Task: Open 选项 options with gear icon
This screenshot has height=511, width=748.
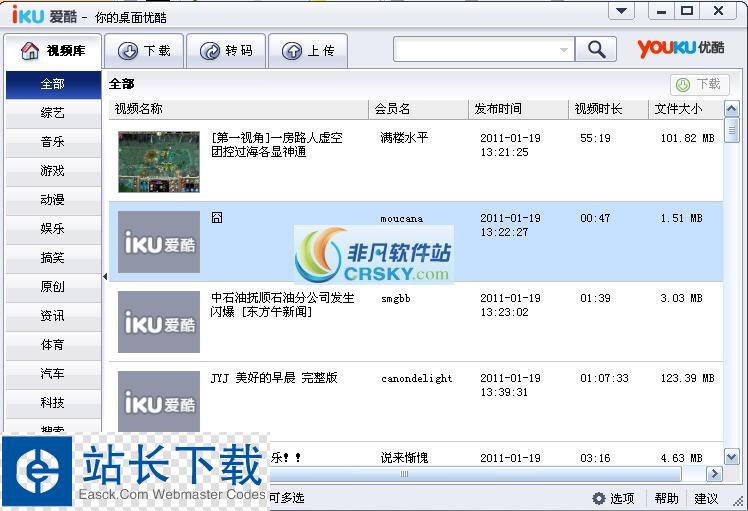Action: pyautogui.click(x=613, y=498)
